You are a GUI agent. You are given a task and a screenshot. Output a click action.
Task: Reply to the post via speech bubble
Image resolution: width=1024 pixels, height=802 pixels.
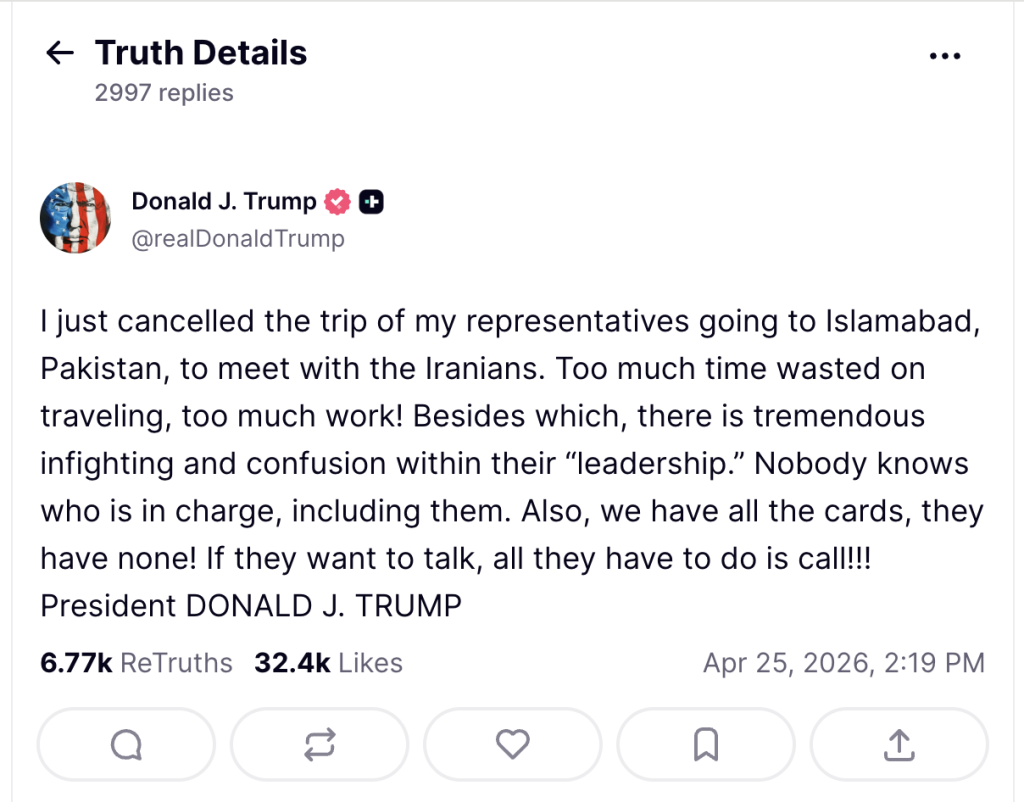[126, 744]
